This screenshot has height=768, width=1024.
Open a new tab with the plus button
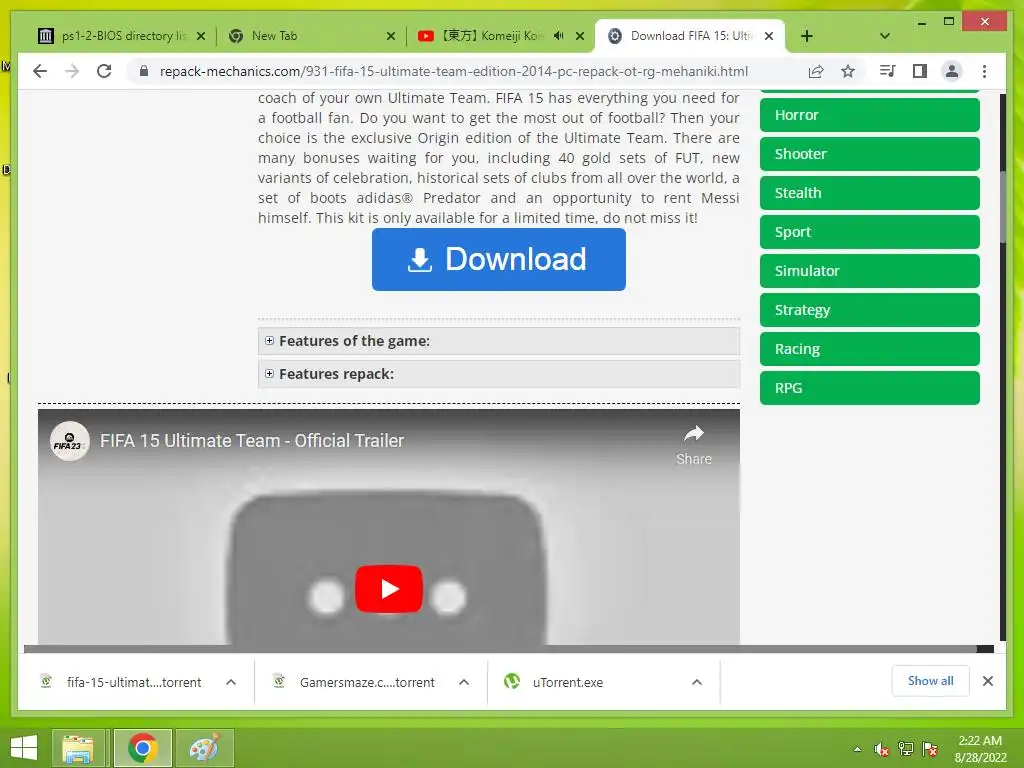pyautogui.click(x=807, y=36)
